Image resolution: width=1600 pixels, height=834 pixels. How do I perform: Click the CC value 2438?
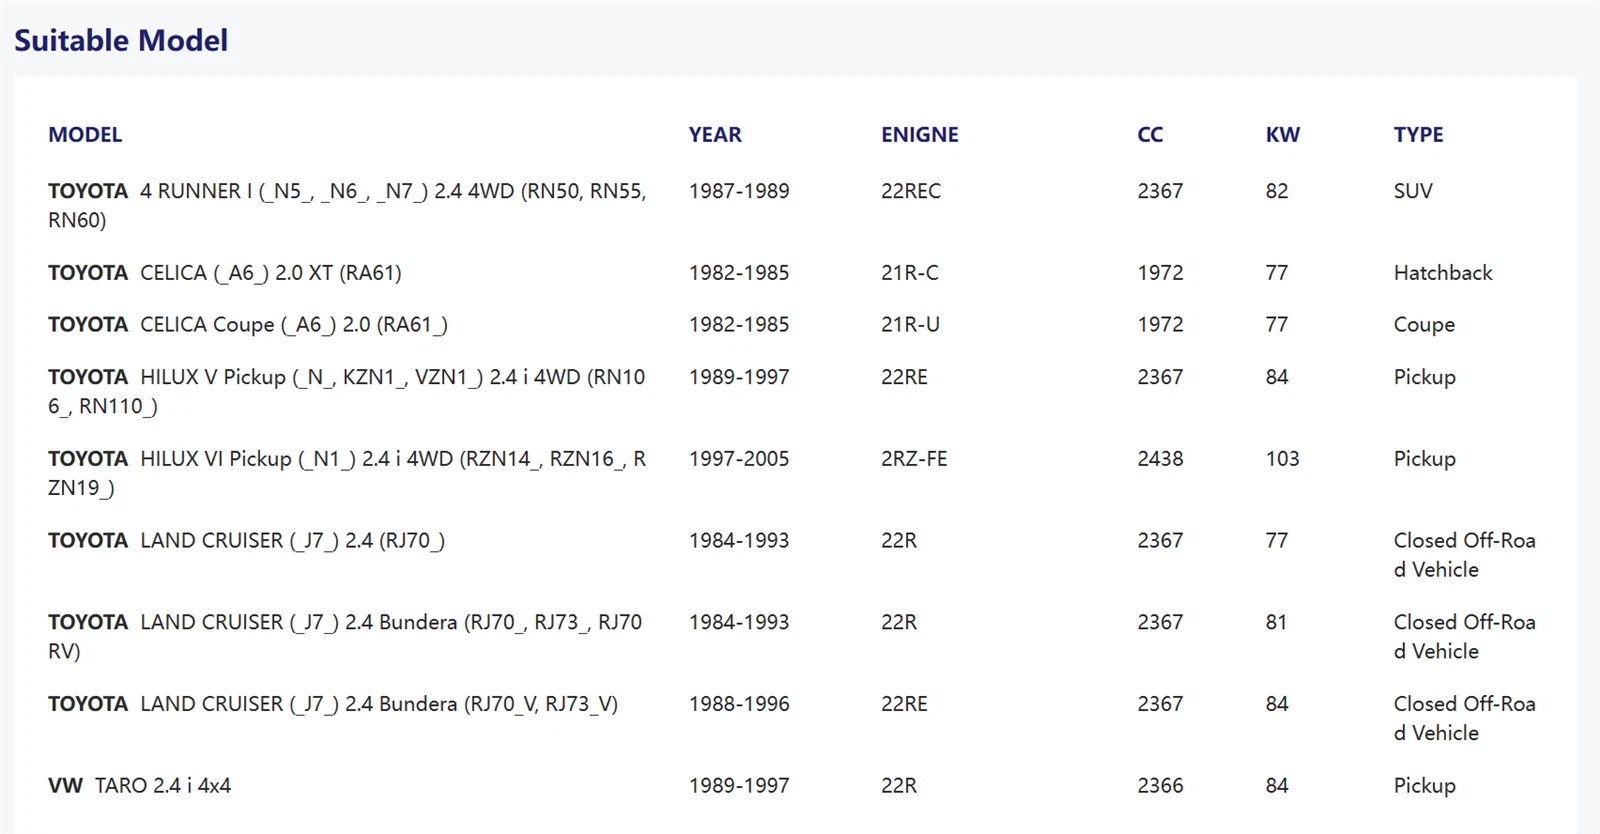(1160, 459)
